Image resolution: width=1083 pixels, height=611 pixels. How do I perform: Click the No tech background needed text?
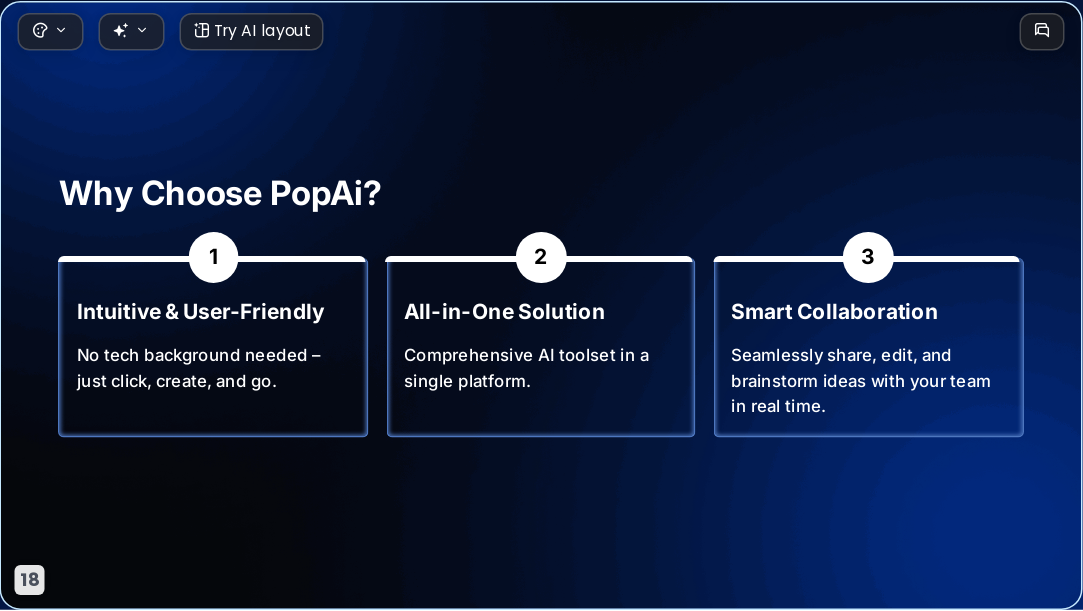pos(199,368)
